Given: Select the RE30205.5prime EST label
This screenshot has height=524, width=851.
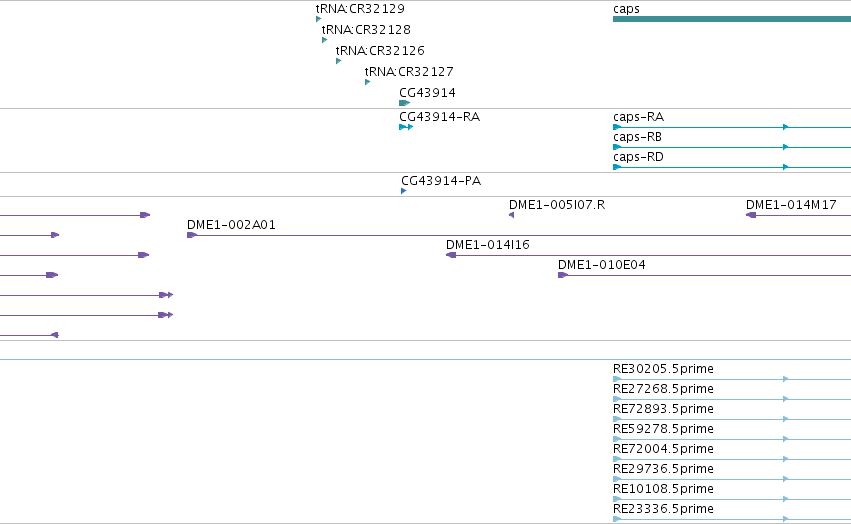Looking at the screenshot, I should [x=663, y=369].
